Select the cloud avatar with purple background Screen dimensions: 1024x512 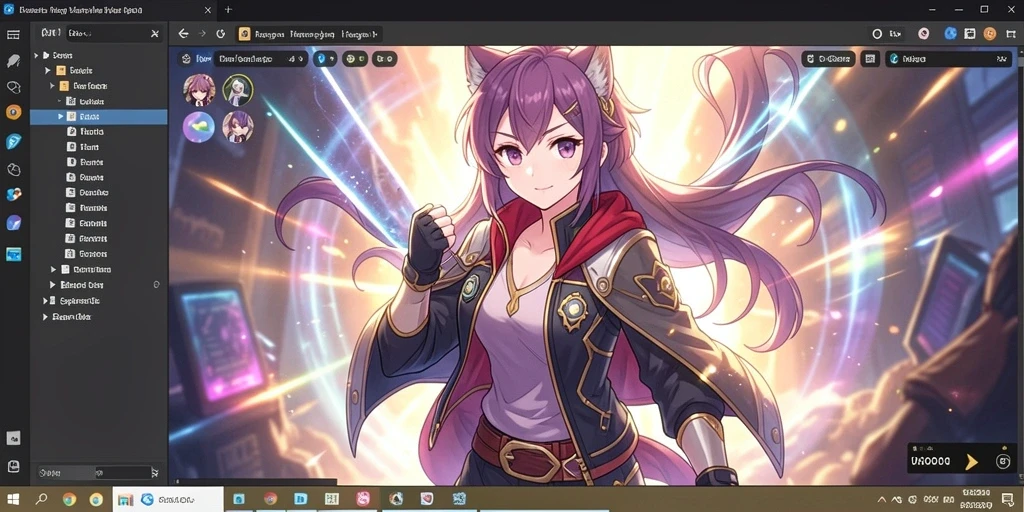(199, 127)
